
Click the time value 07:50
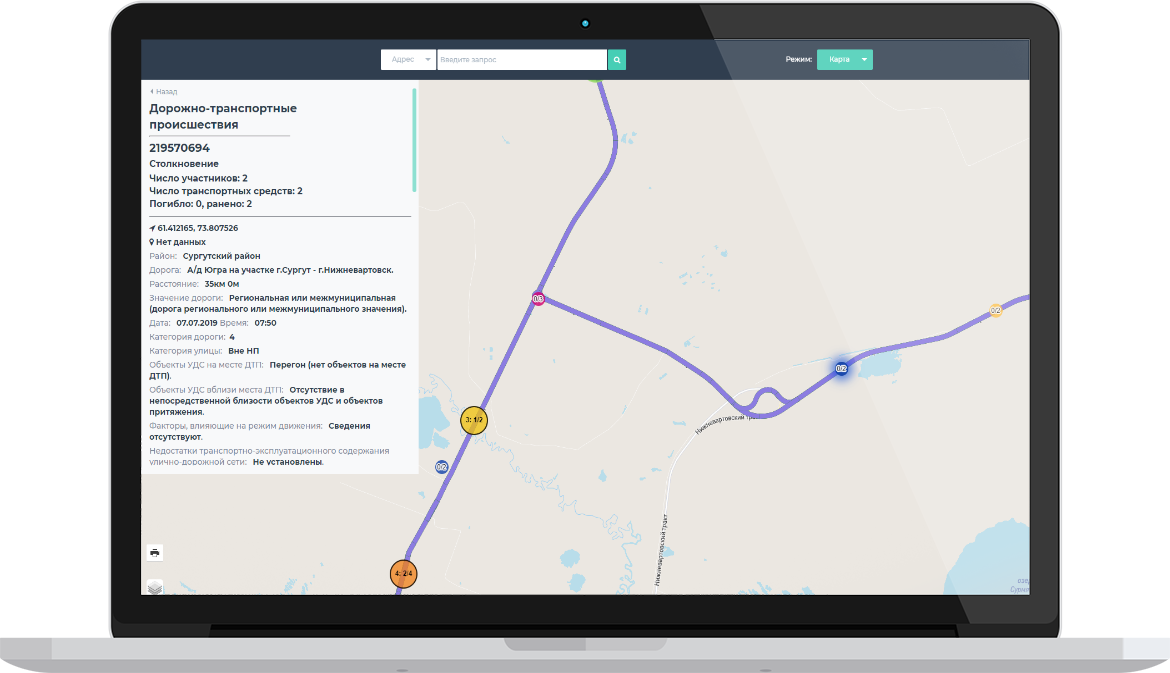(x=266, y=323)
